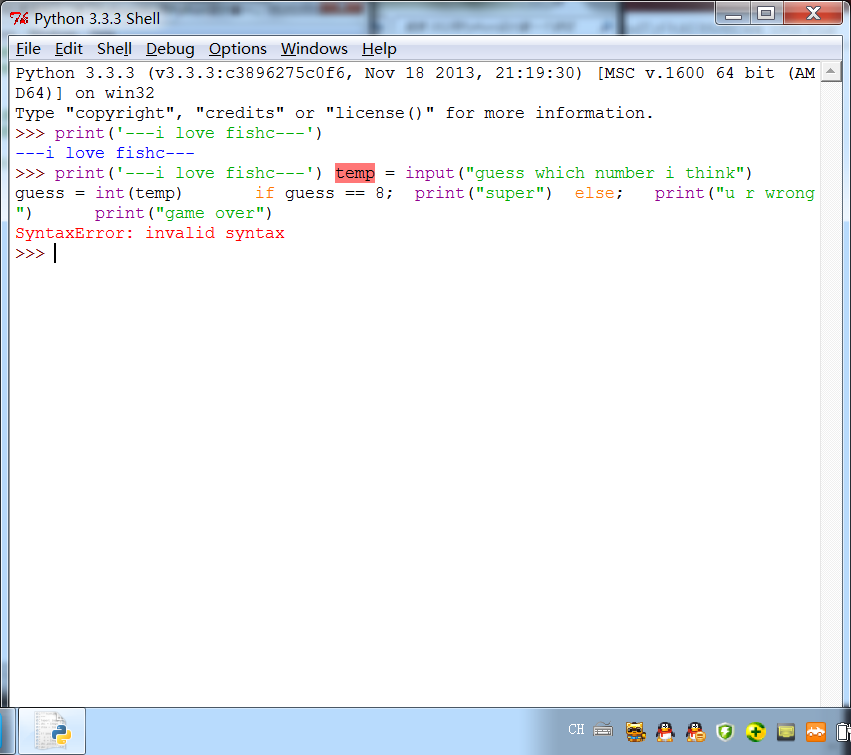Click the network monitor tray icon
This screenshot has width=851, height=755.
(786, 731)
